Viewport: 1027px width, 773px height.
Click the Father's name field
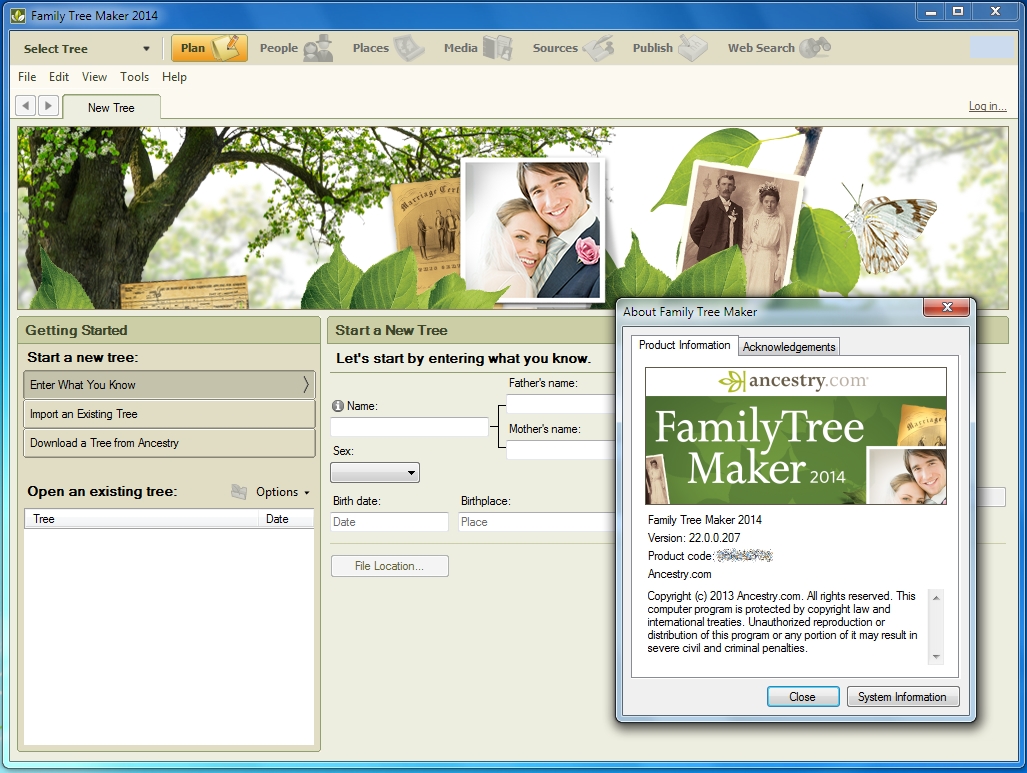click(561, 404)
